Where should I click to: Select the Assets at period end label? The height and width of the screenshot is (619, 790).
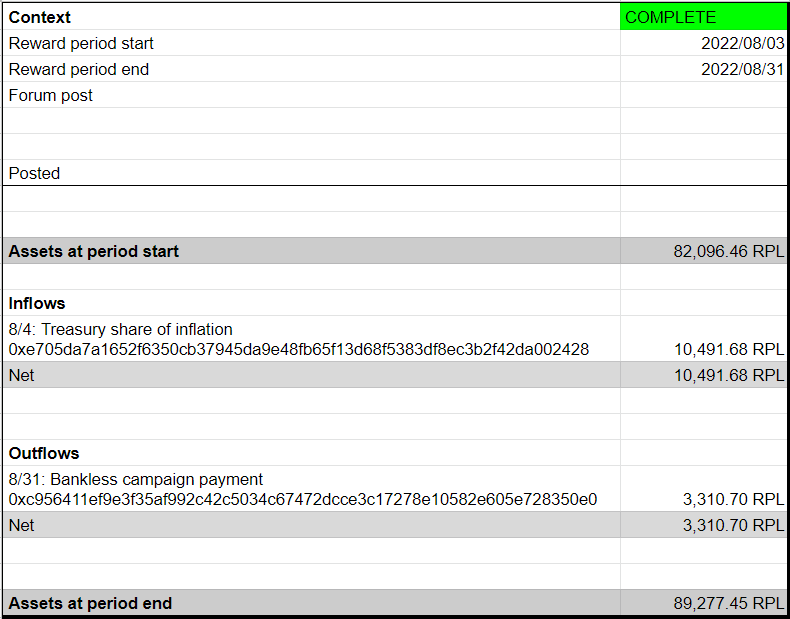click(x=90, y=603)
